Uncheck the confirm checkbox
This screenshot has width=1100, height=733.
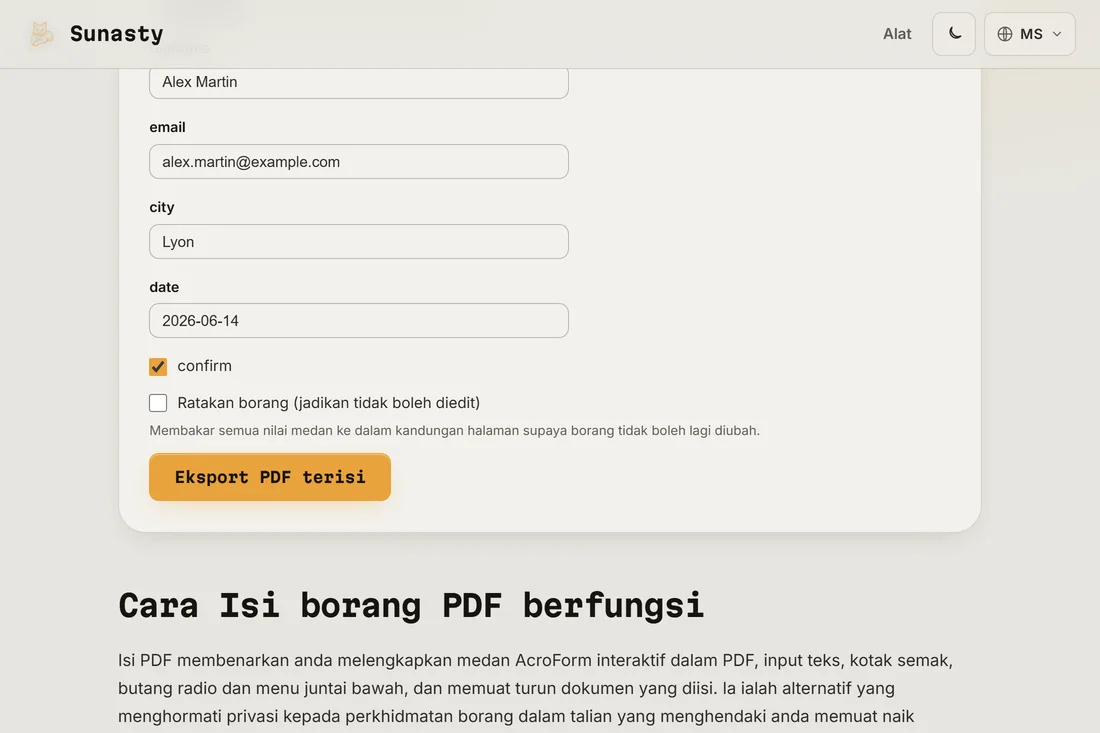(x=158, y=366)
